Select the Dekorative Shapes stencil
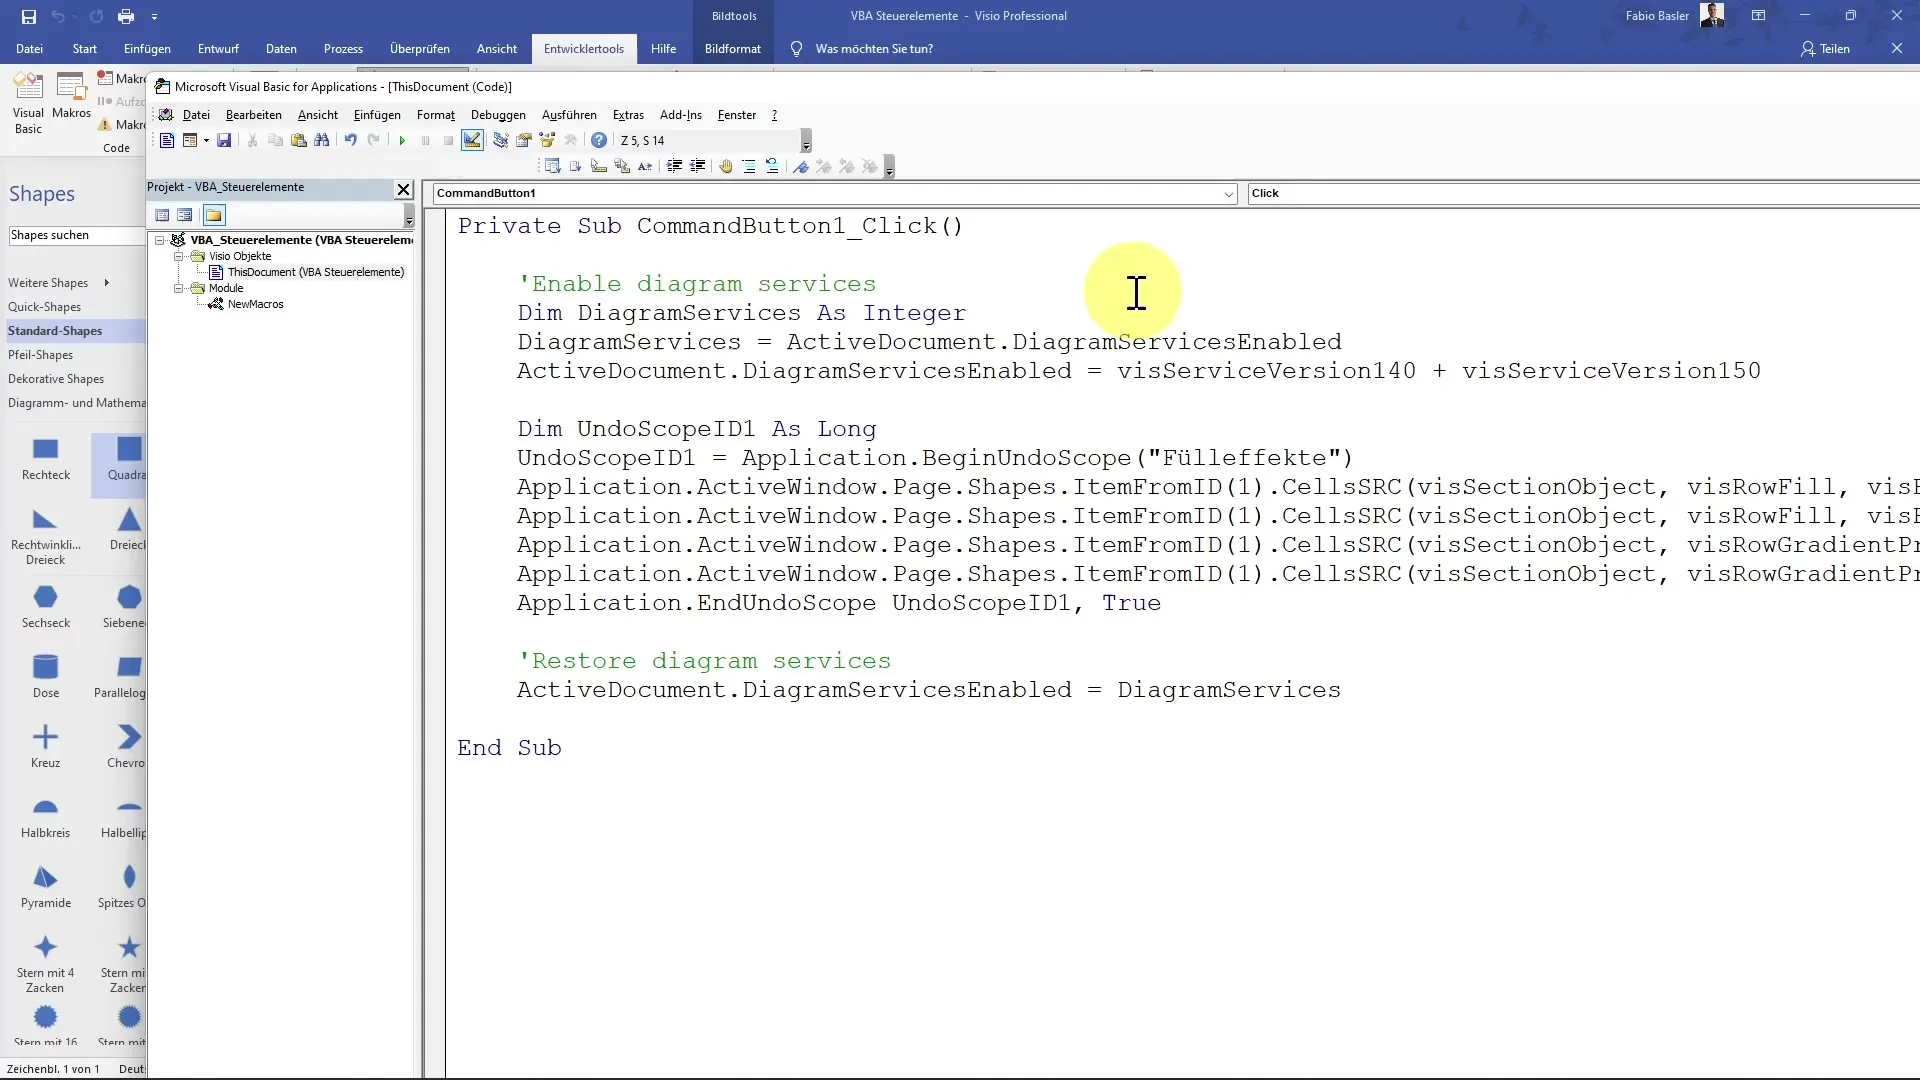 56,379
